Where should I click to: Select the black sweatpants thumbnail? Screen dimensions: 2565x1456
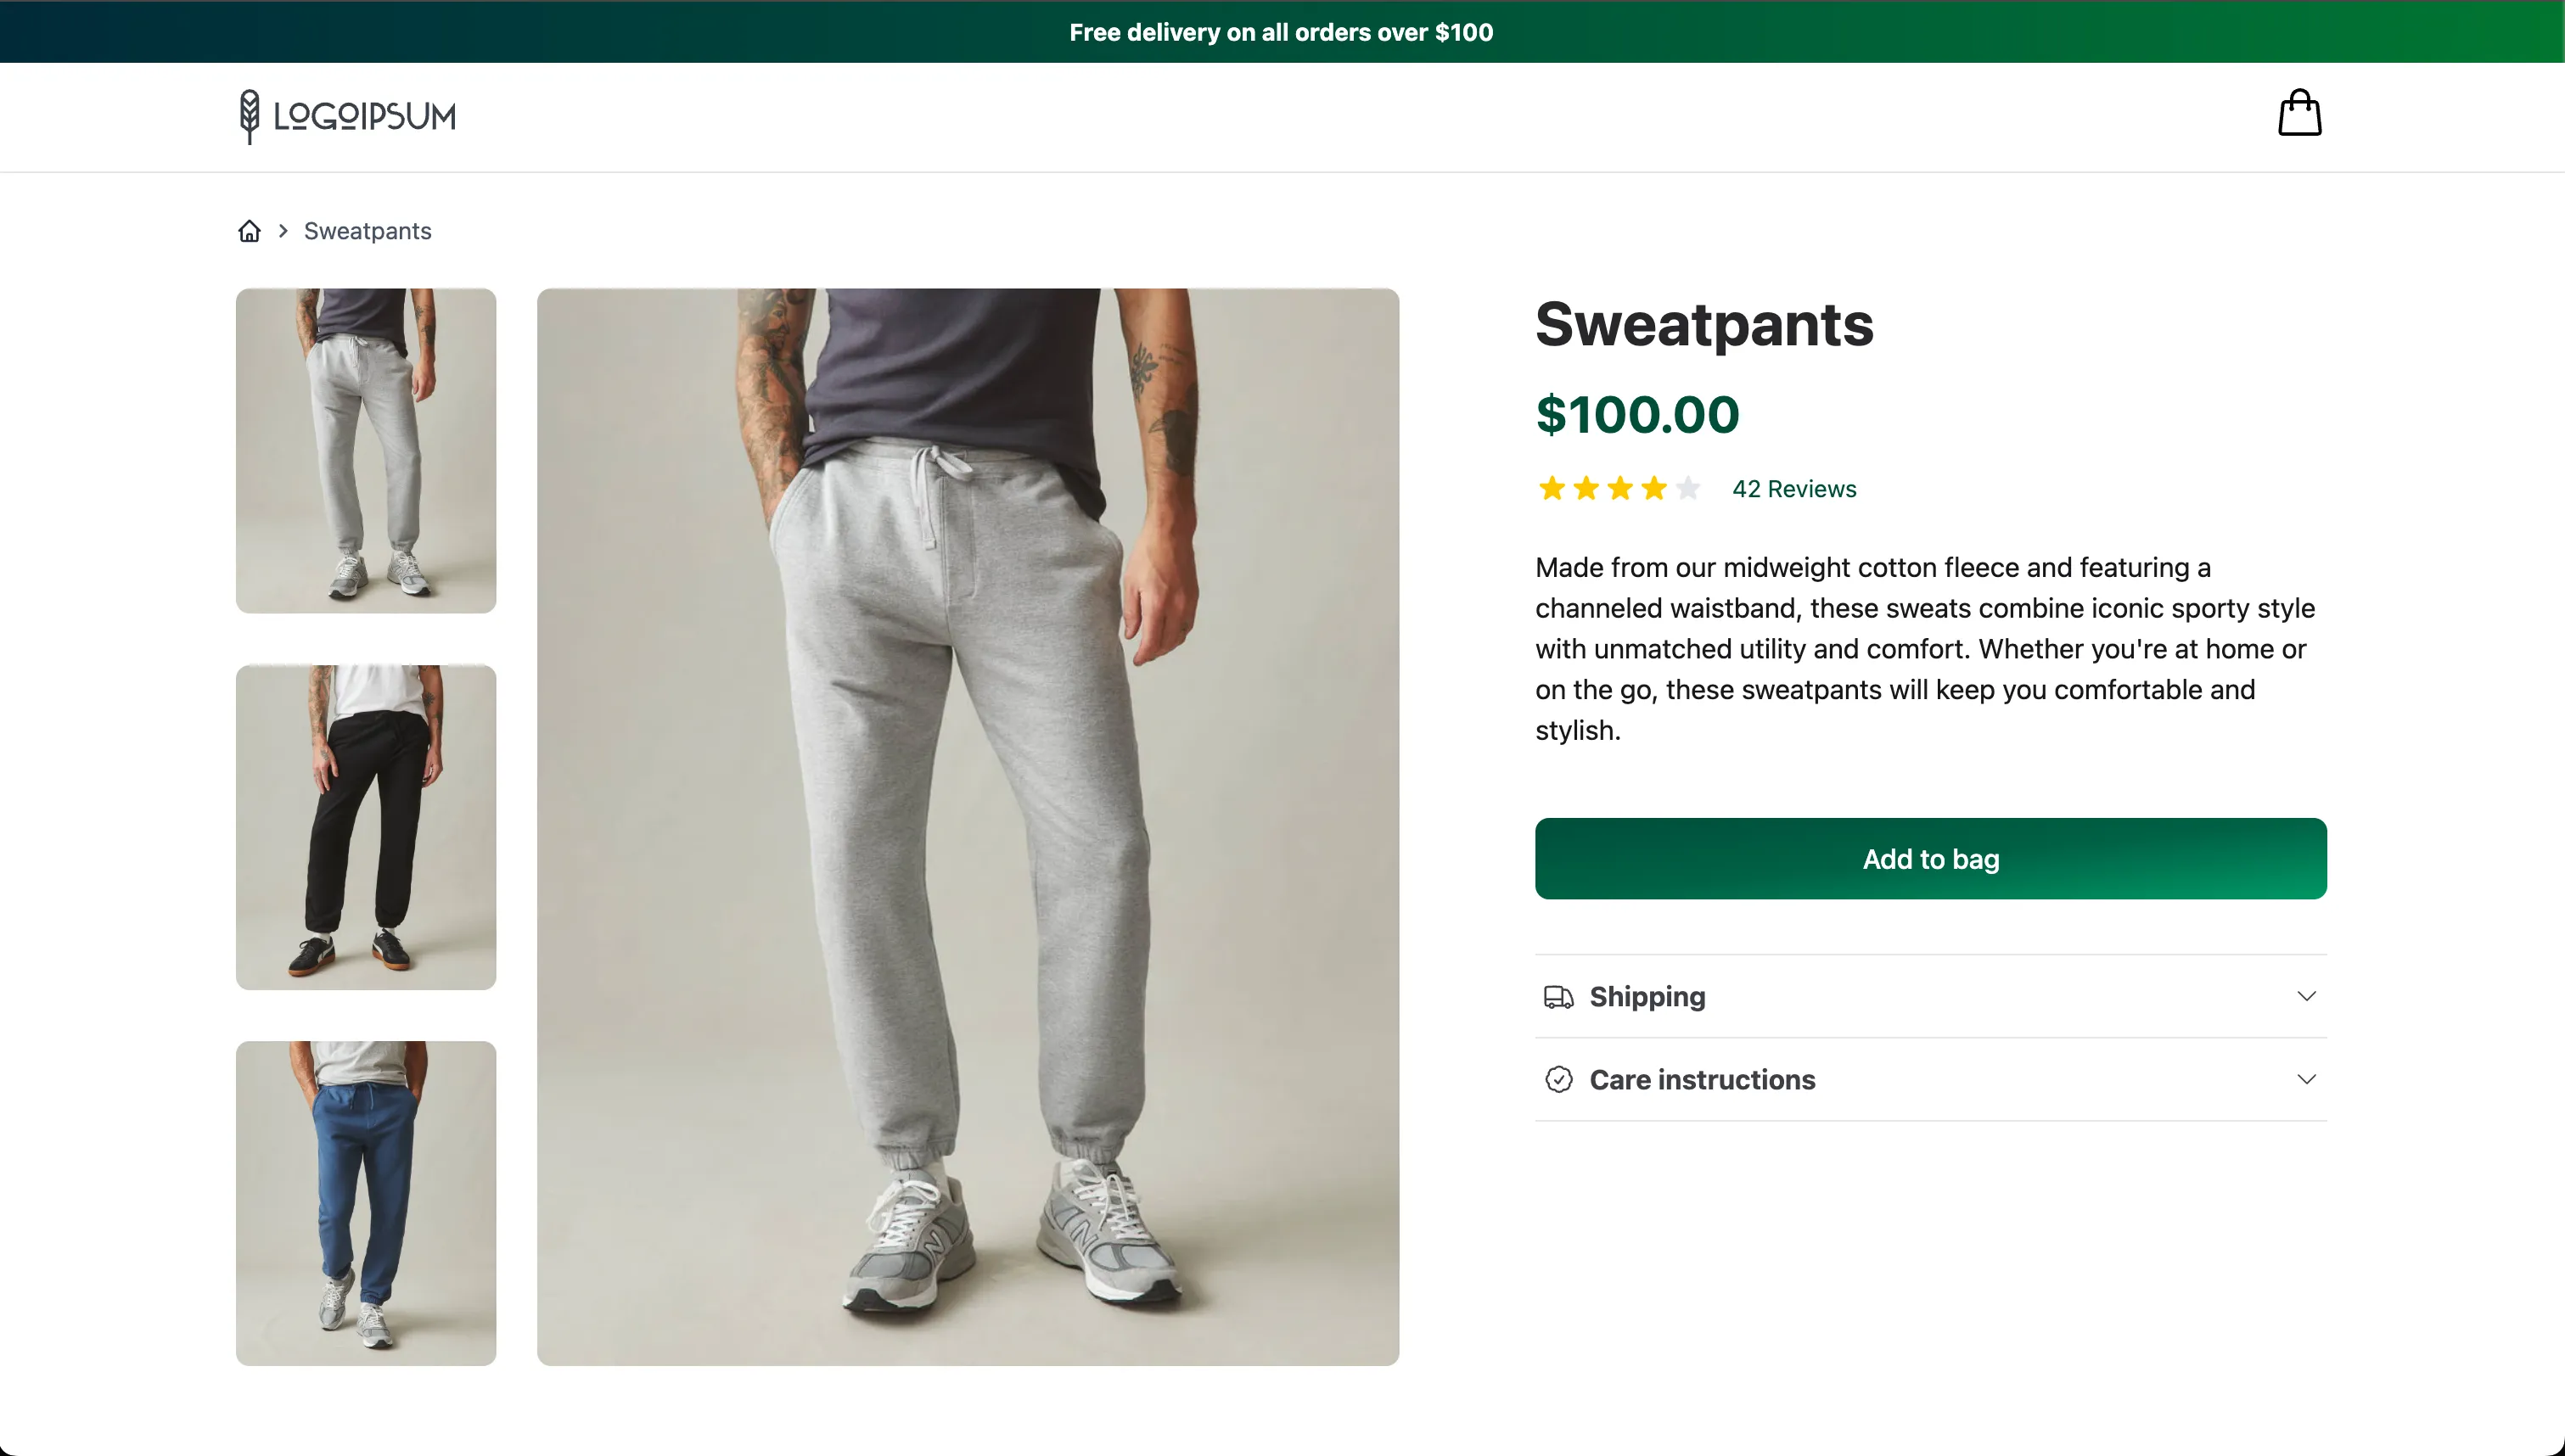pyautogui.click(x=366, y=827)
